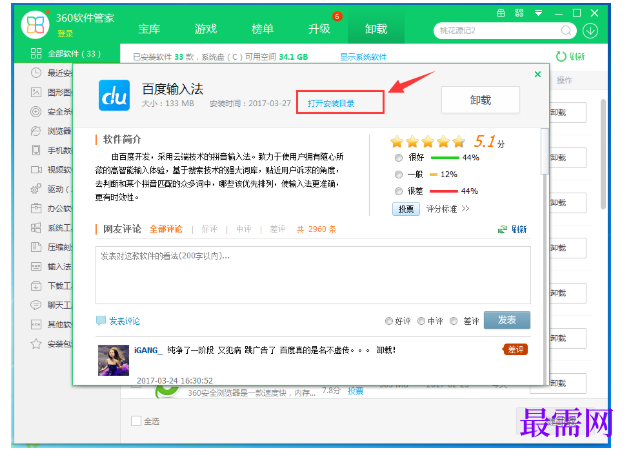Click the 安全杀毒 sidebar icon
This screenshot has width=632, height=454.
pyautogui.click(x=36, y=111)
